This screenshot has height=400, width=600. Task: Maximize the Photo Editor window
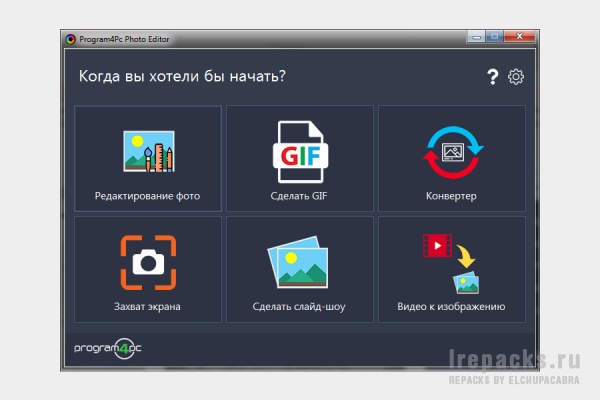(x=495, y=37)
